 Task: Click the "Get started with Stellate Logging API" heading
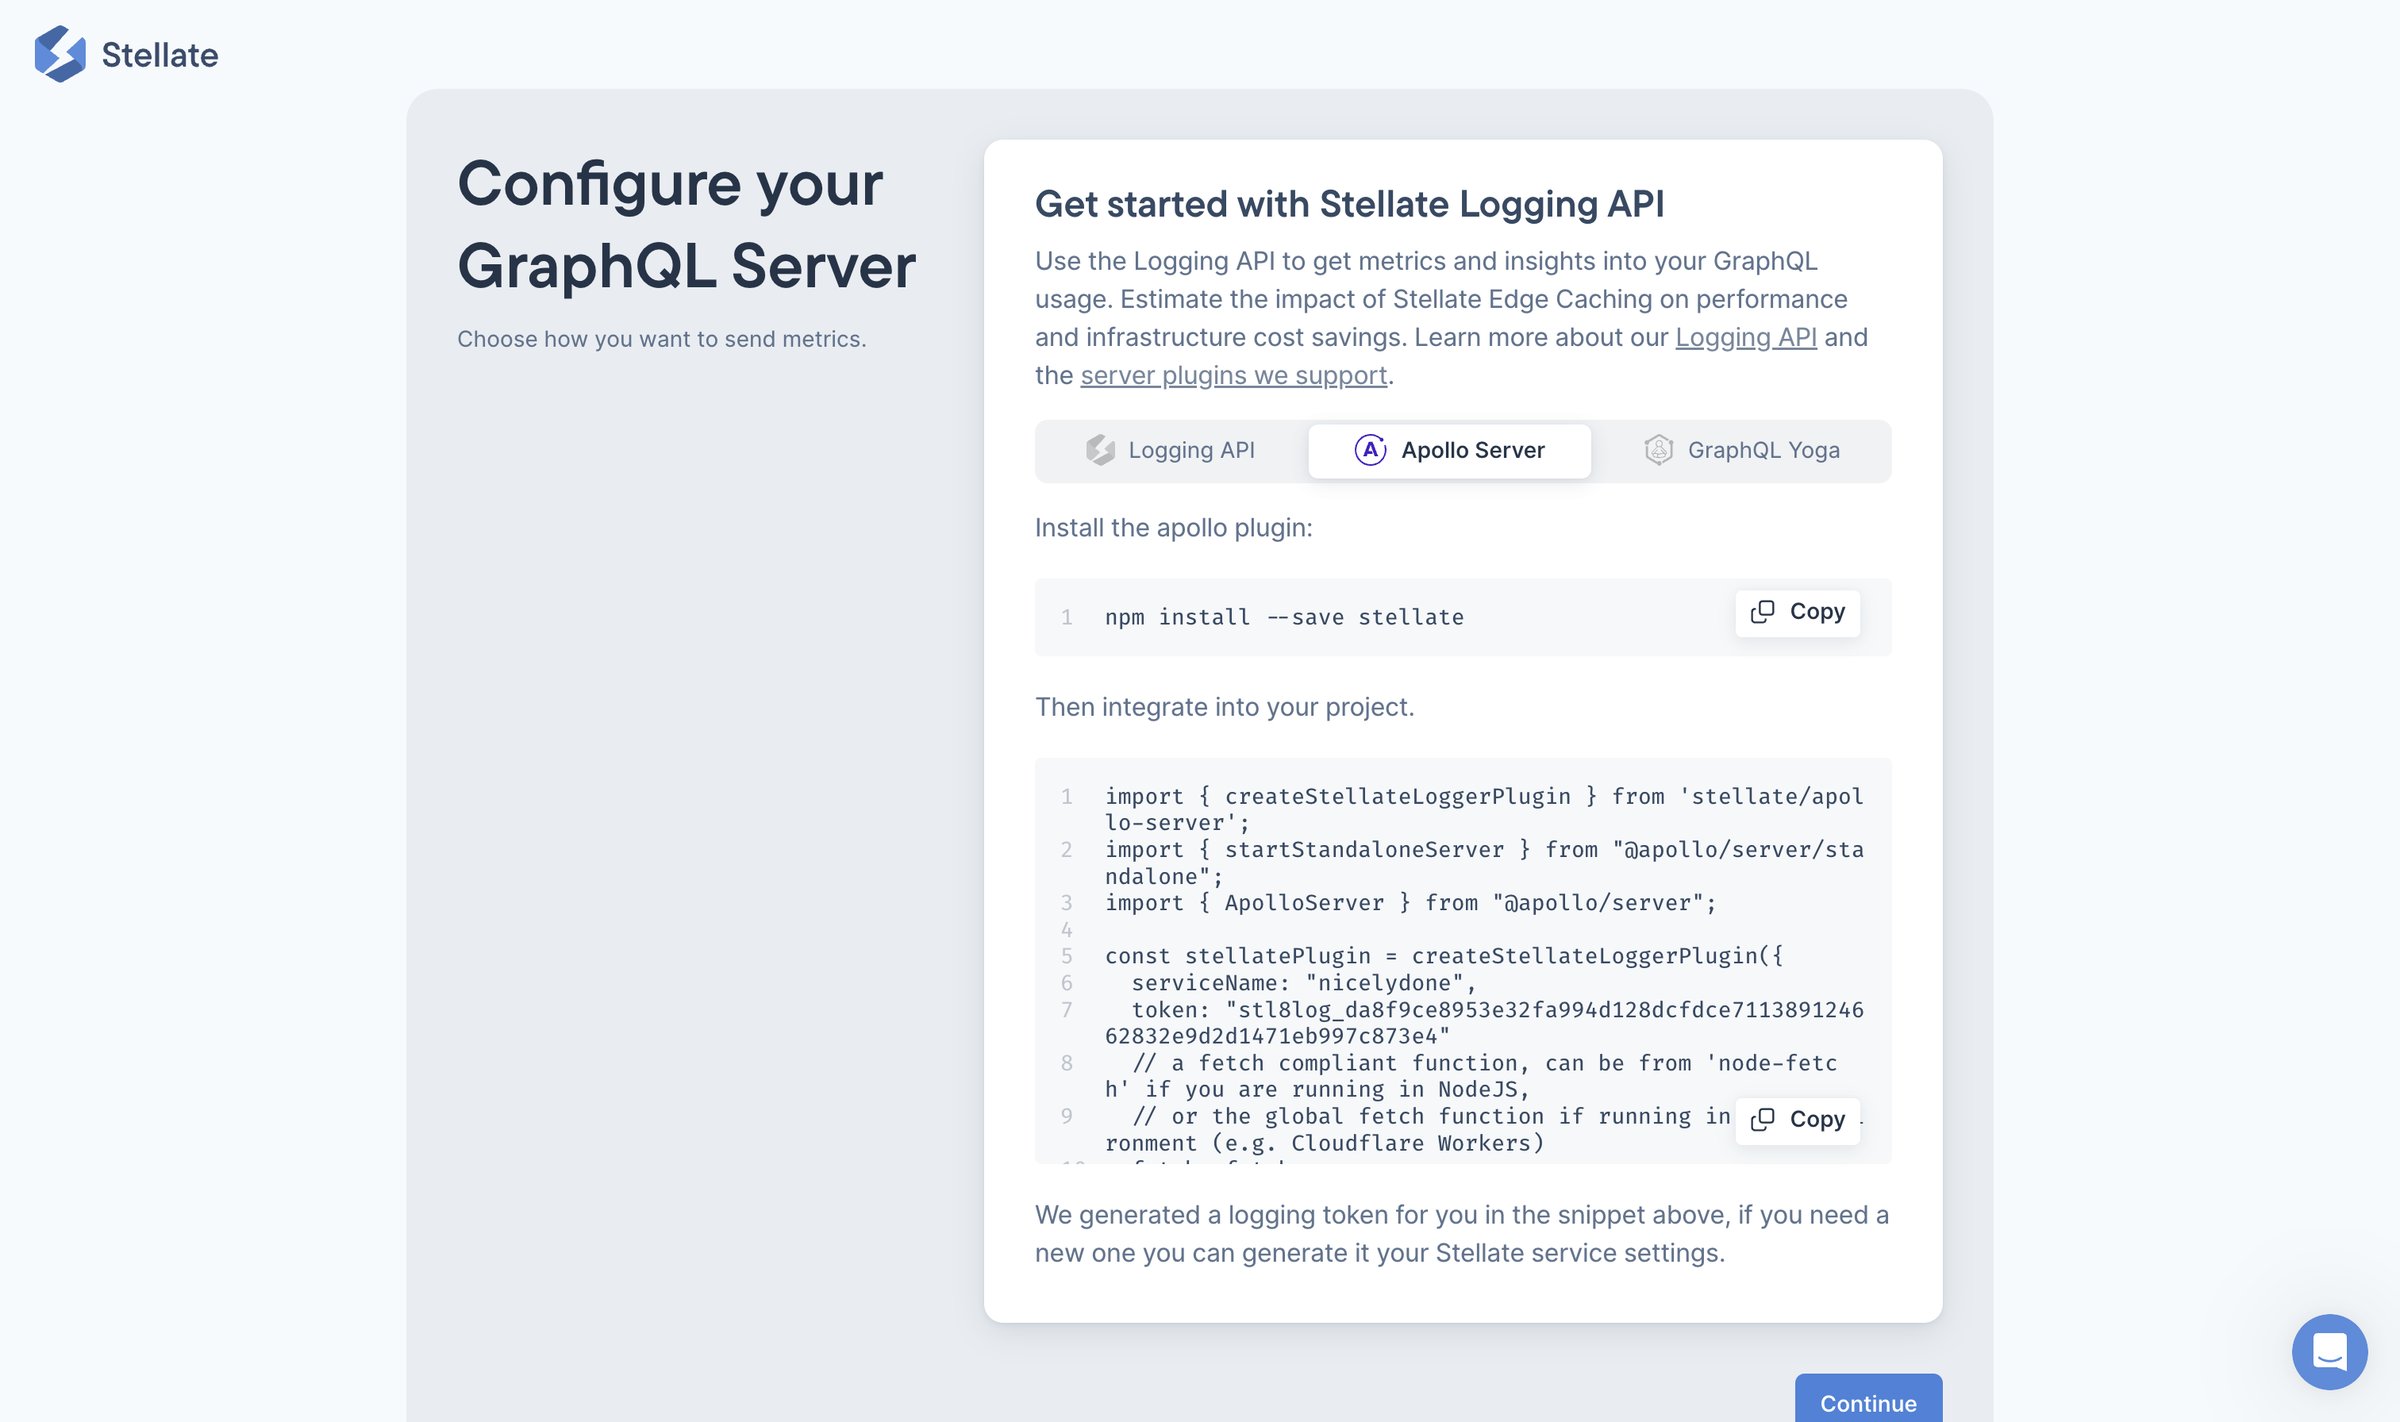1349,204
